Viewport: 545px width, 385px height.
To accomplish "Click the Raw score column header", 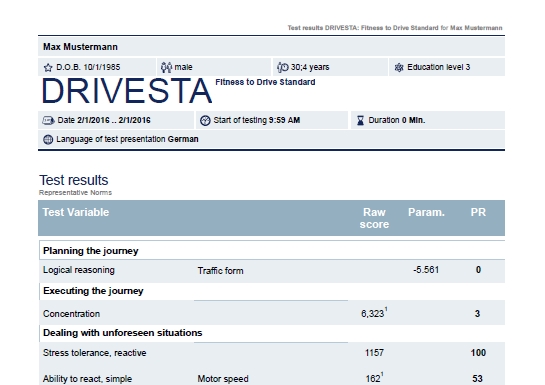I will pyautogui.click(x=374, y=218).
